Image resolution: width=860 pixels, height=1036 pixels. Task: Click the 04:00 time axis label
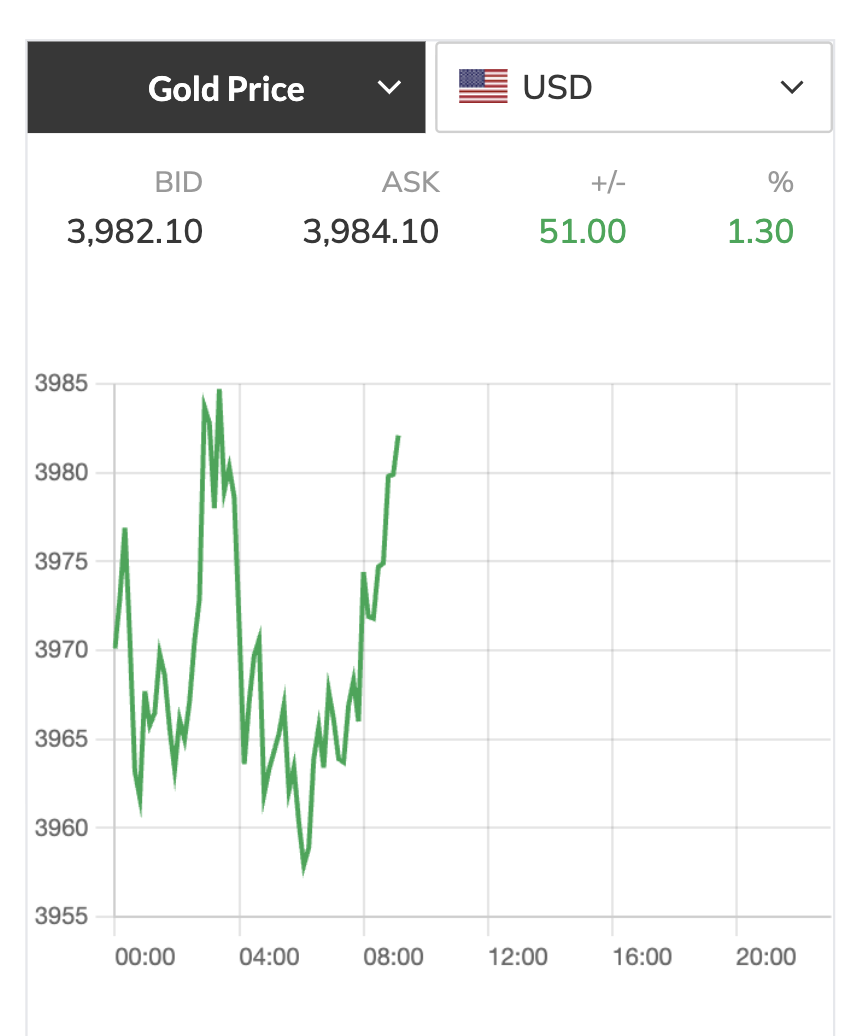coord(269,958)
